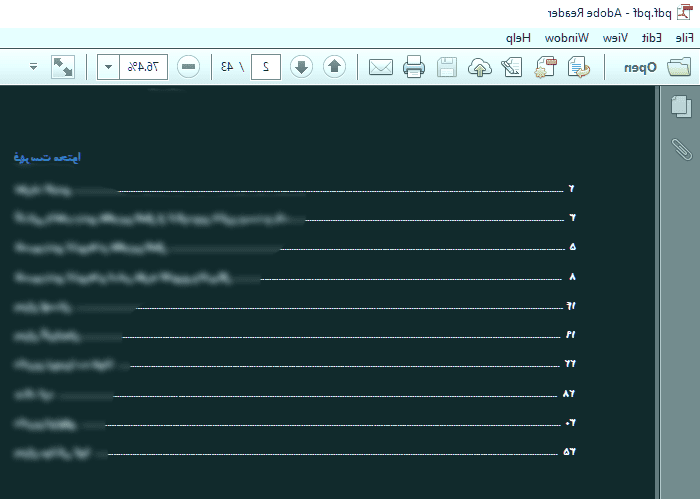Open the File menu

684,38
